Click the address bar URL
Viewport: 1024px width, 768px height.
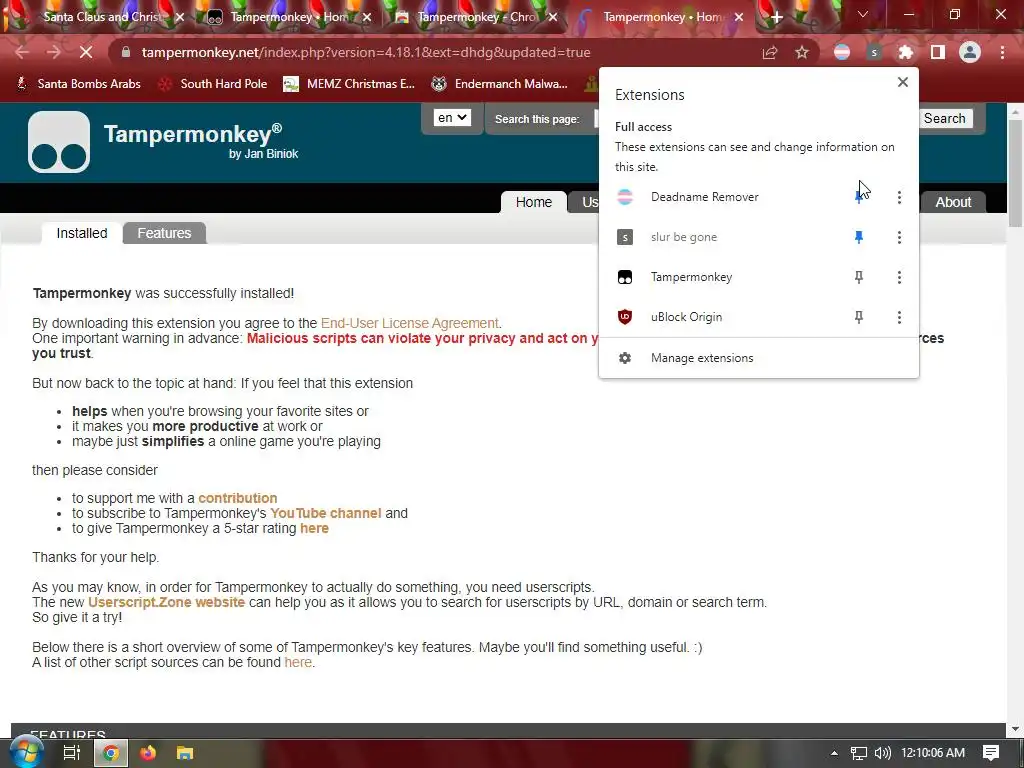(366, 52)
